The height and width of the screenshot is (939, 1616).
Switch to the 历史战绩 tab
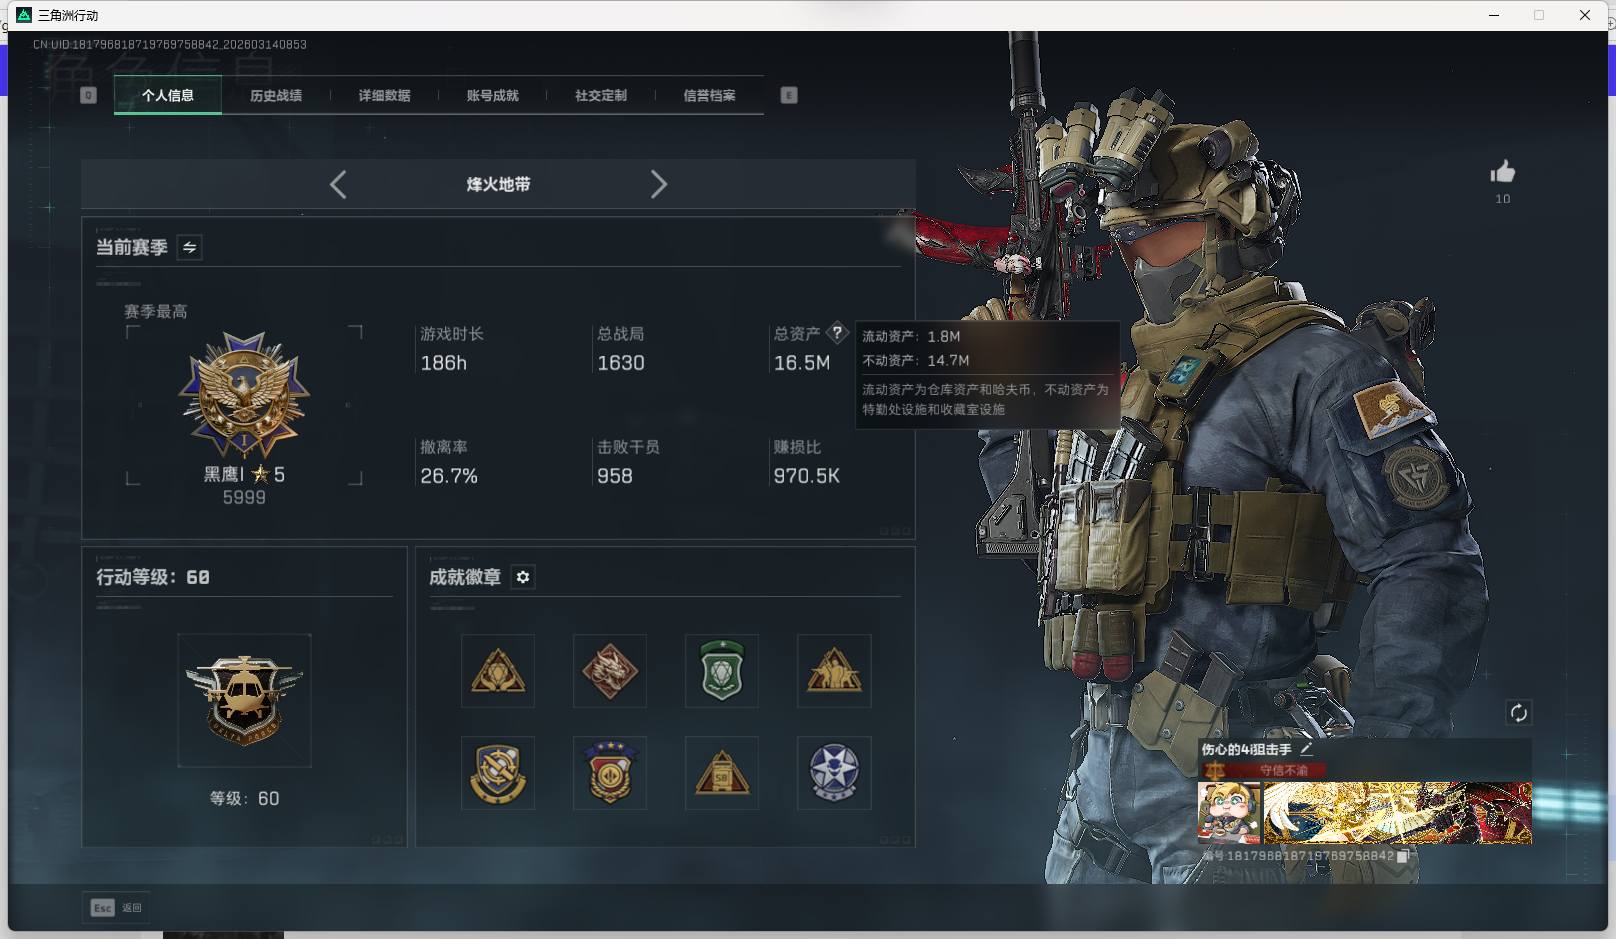[276, 95]
